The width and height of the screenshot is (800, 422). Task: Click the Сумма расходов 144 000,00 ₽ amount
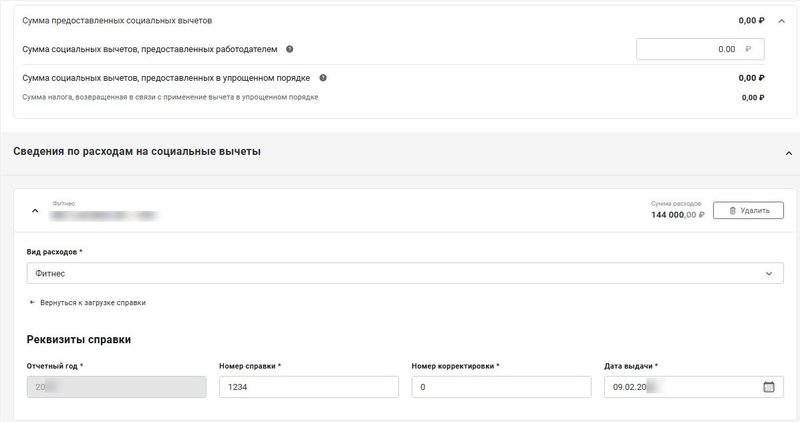[677, 214]
